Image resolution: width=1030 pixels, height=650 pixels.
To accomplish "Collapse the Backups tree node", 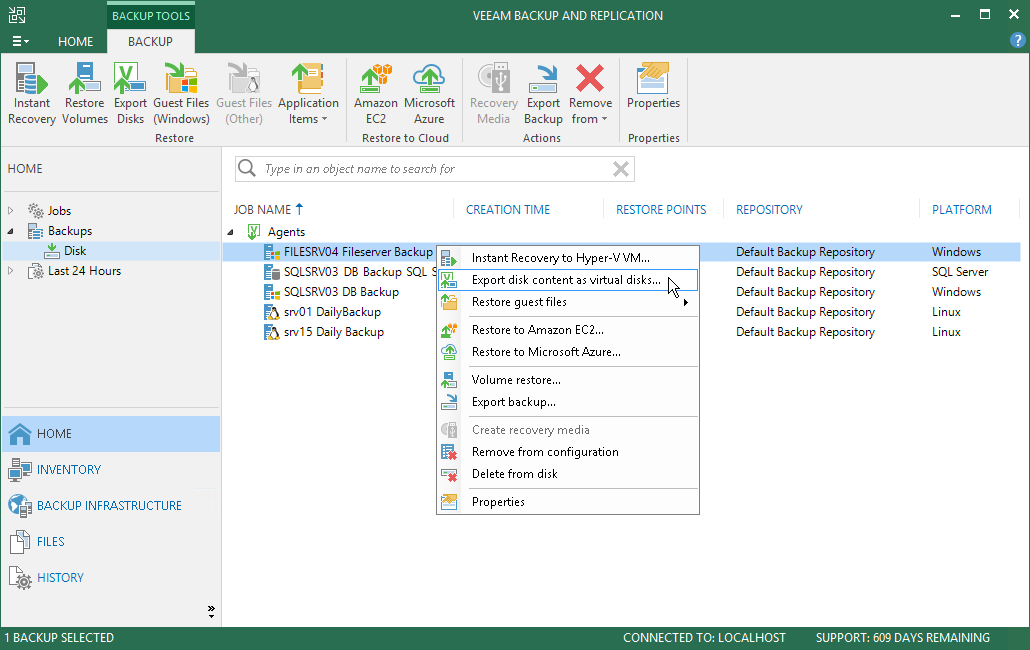I will 10,231.
